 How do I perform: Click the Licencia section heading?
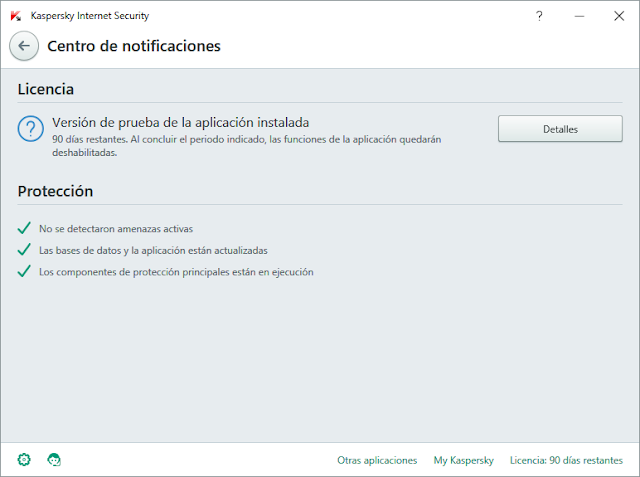click(x=46, y=89)
